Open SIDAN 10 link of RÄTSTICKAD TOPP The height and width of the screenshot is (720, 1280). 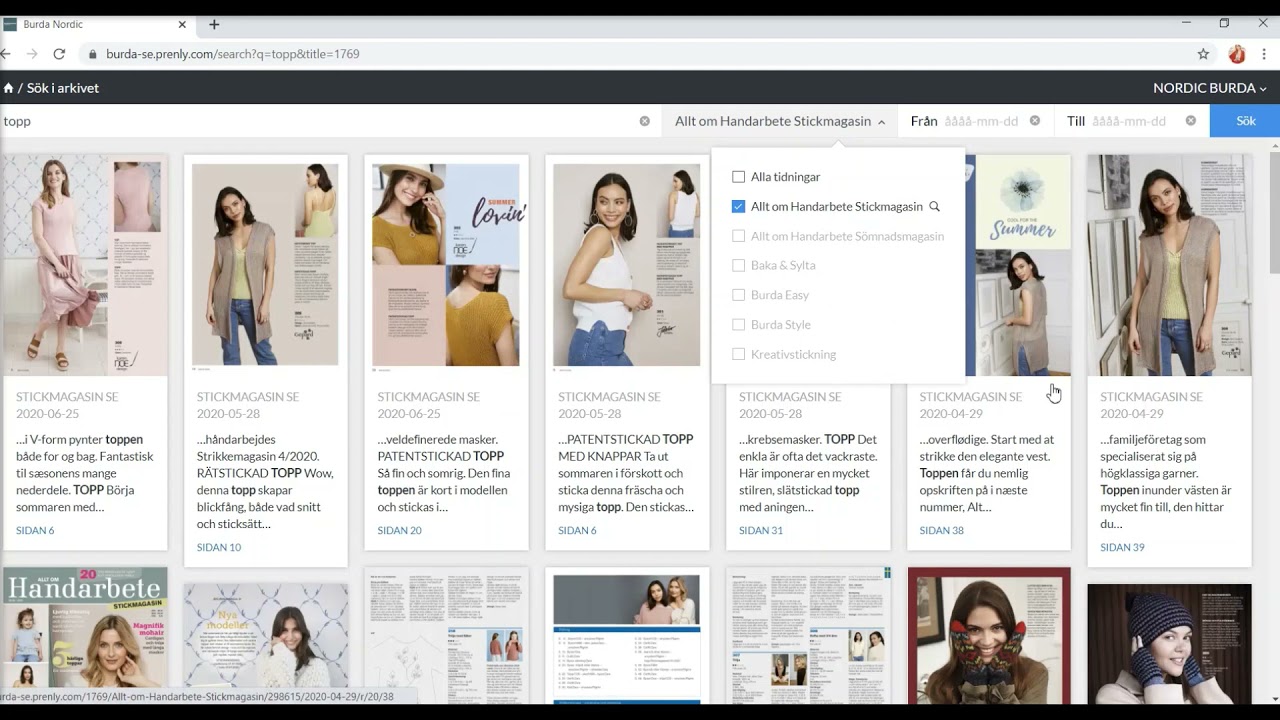219,547
